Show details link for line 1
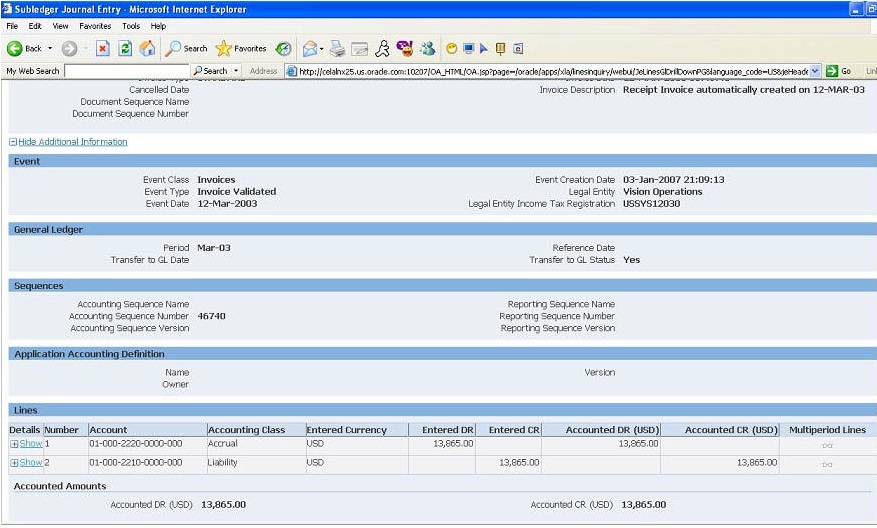The width and height of the screenshot is (877, 528). [x=31, y=444]
